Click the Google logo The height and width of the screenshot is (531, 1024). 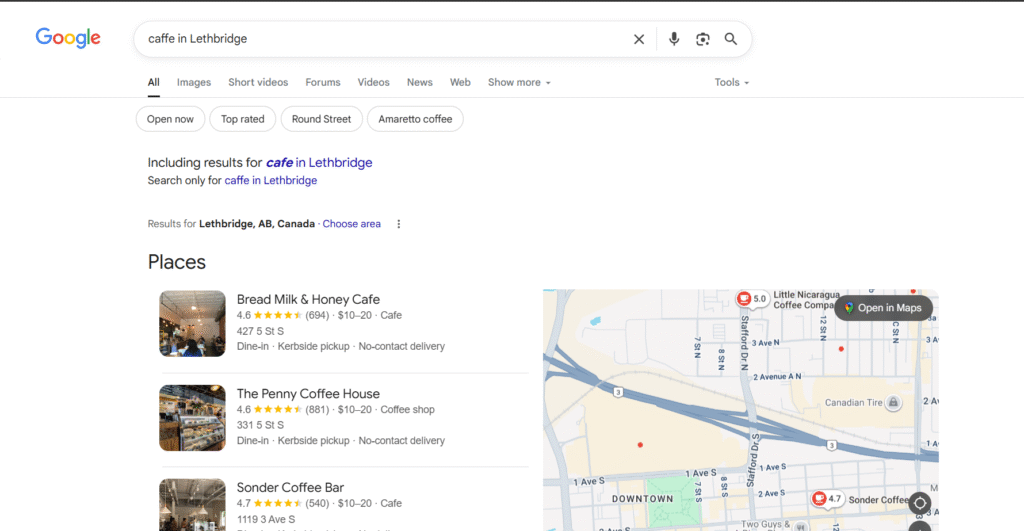point(68,38)
